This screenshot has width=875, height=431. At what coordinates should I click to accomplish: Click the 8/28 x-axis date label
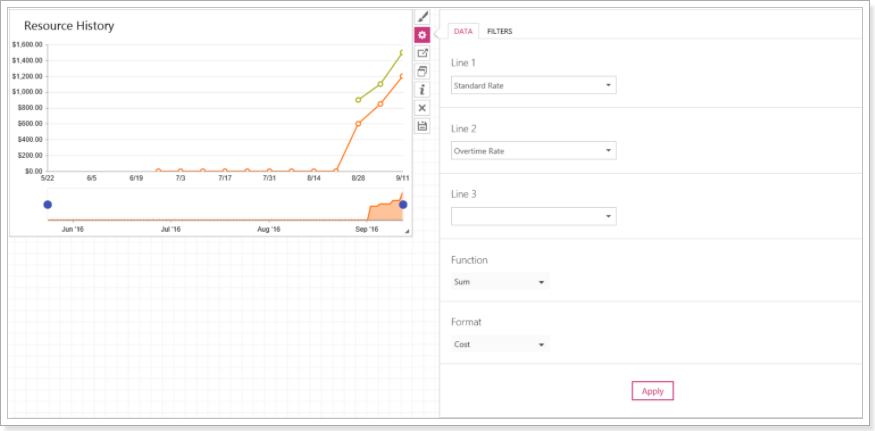click(x=358, y=178)
